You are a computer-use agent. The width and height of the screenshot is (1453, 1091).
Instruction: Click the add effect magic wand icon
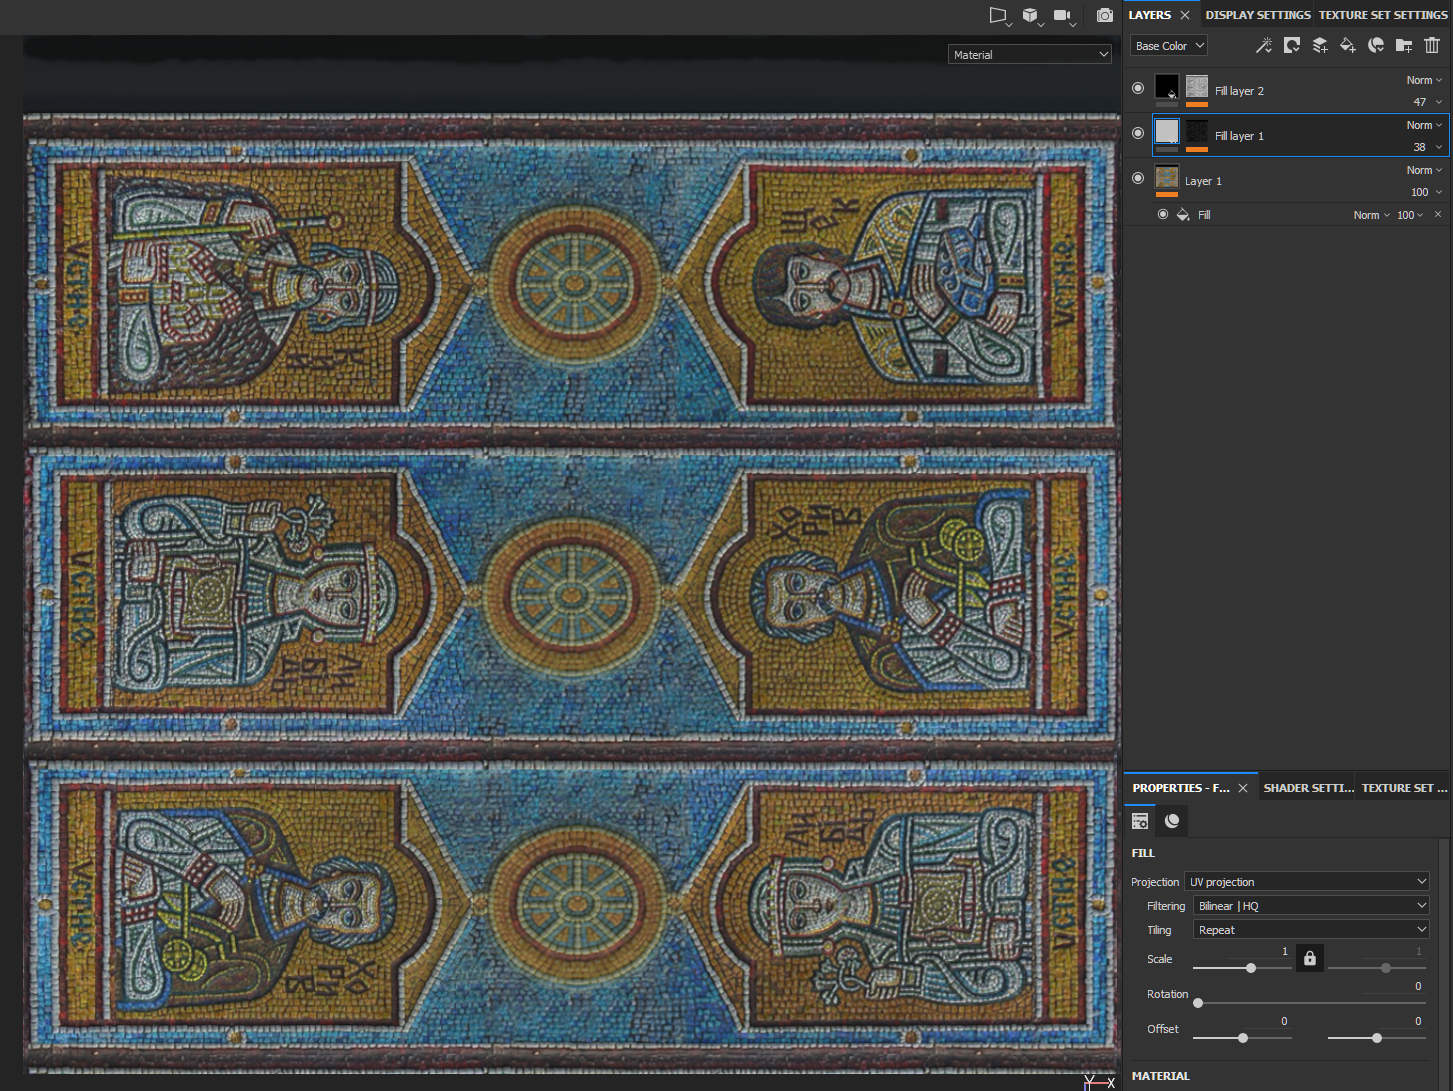point(1264,45)
